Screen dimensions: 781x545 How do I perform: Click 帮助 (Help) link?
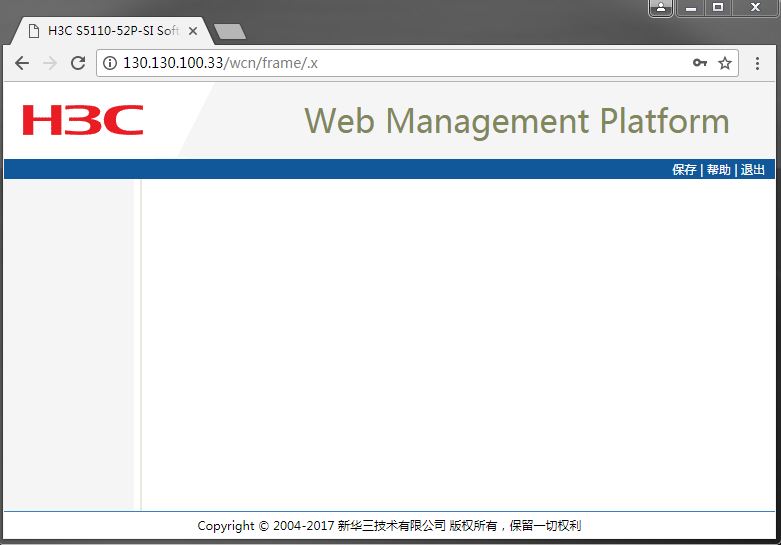(x=718, y=170)
